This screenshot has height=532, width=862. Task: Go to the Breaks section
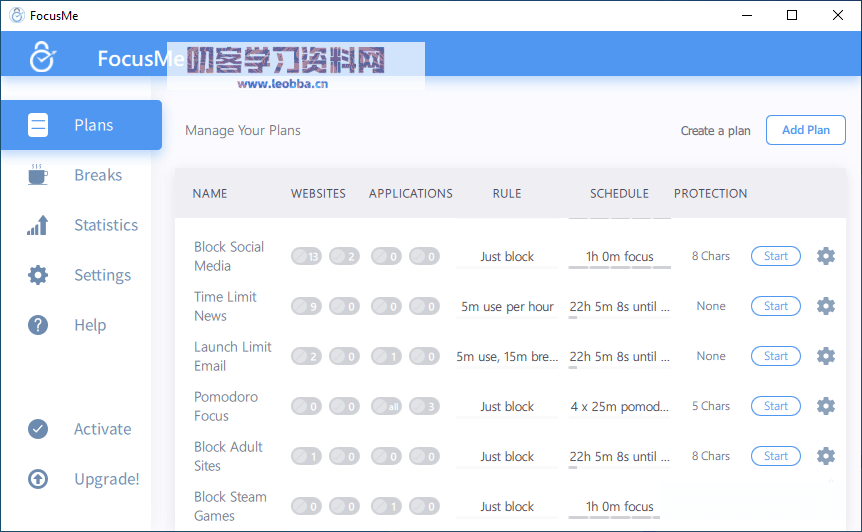point(98,175)
